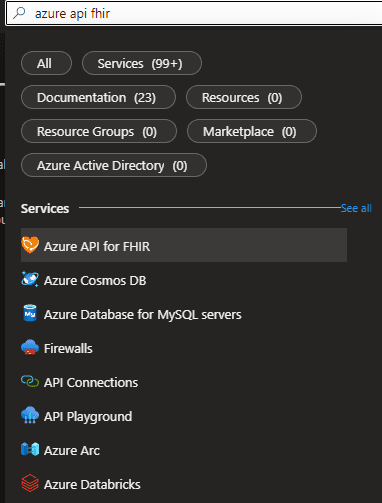Click the Azure Databricks stacked icon
The image size is (382, 503).
pyautogui.click(x=30, y=483)
